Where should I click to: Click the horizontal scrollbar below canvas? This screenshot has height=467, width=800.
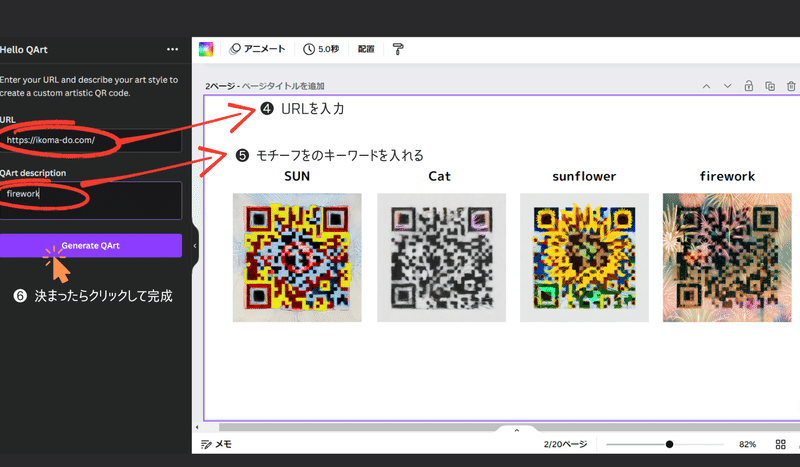pyautogui.click(x=508, y=427)
